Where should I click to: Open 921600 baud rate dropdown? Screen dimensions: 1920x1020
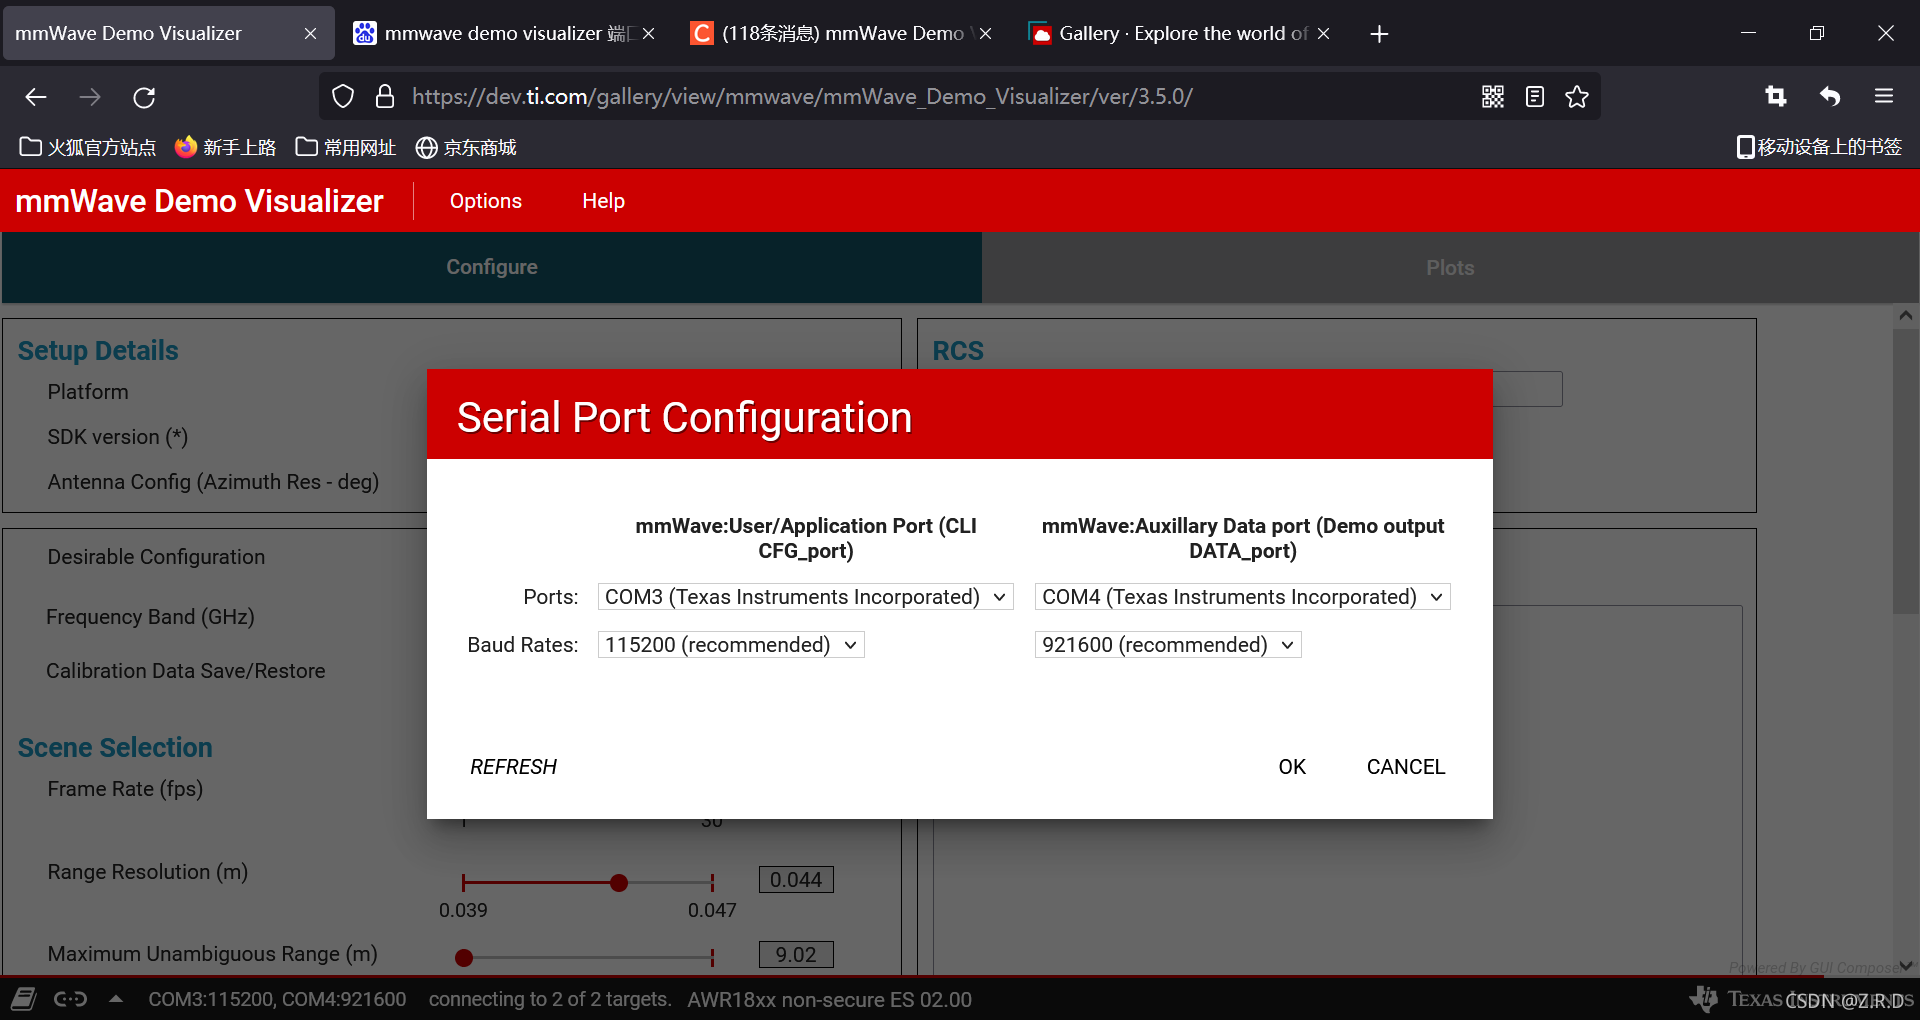click(1168, 645)
